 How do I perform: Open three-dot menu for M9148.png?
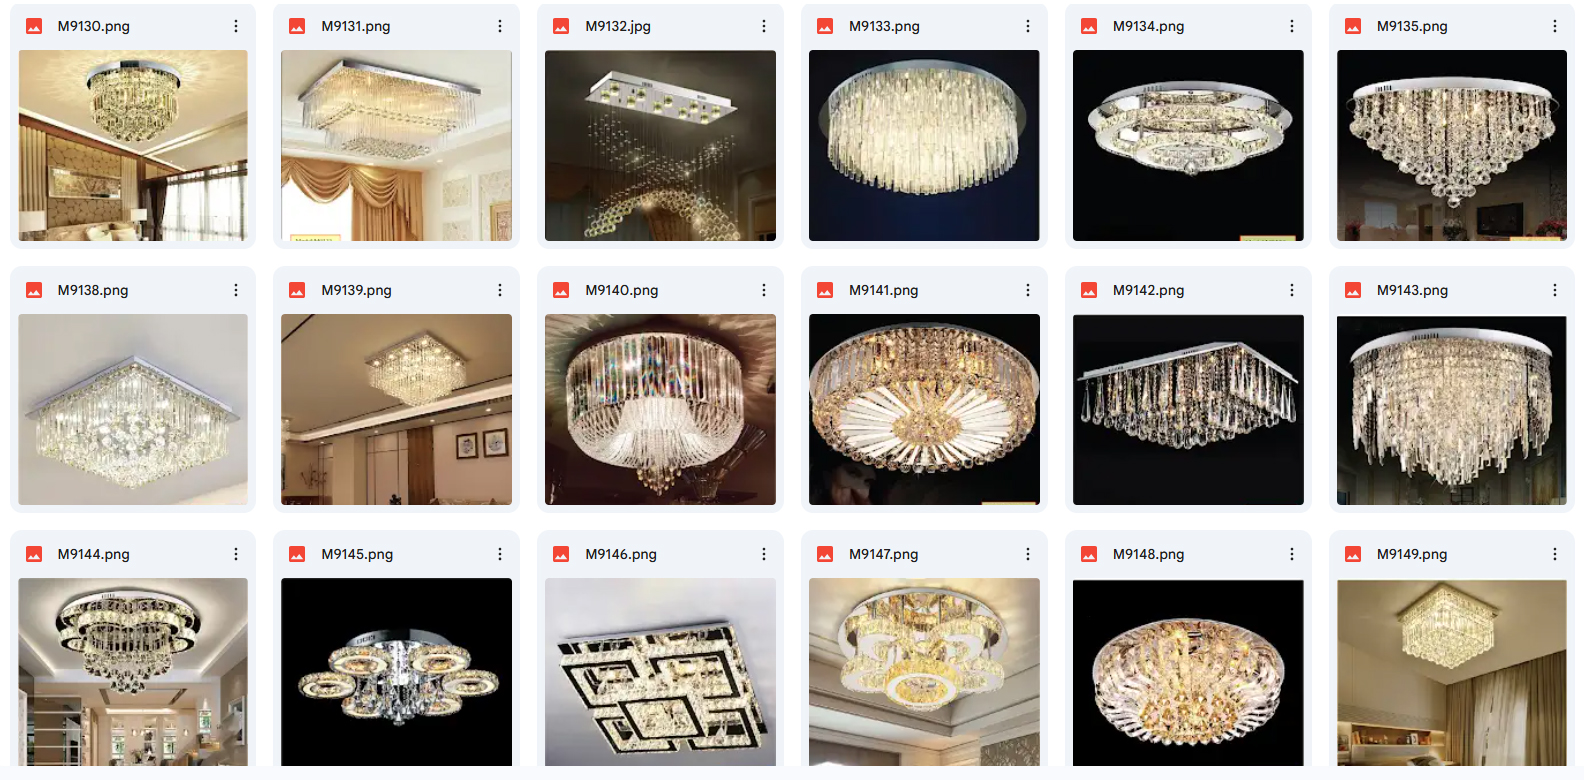[x=1292, y=554]
